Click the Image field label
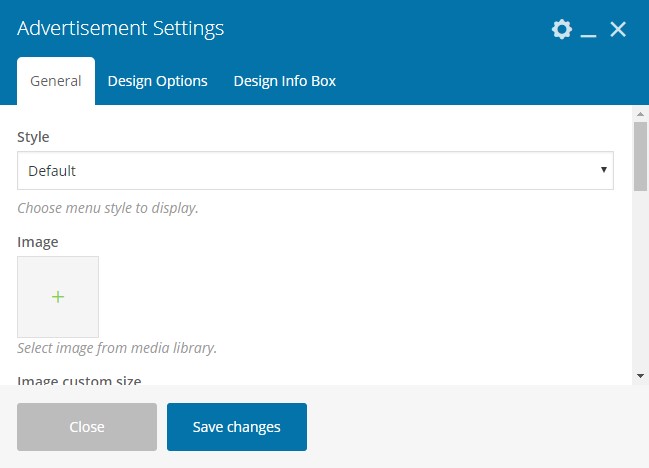 [x=38, y=242]
